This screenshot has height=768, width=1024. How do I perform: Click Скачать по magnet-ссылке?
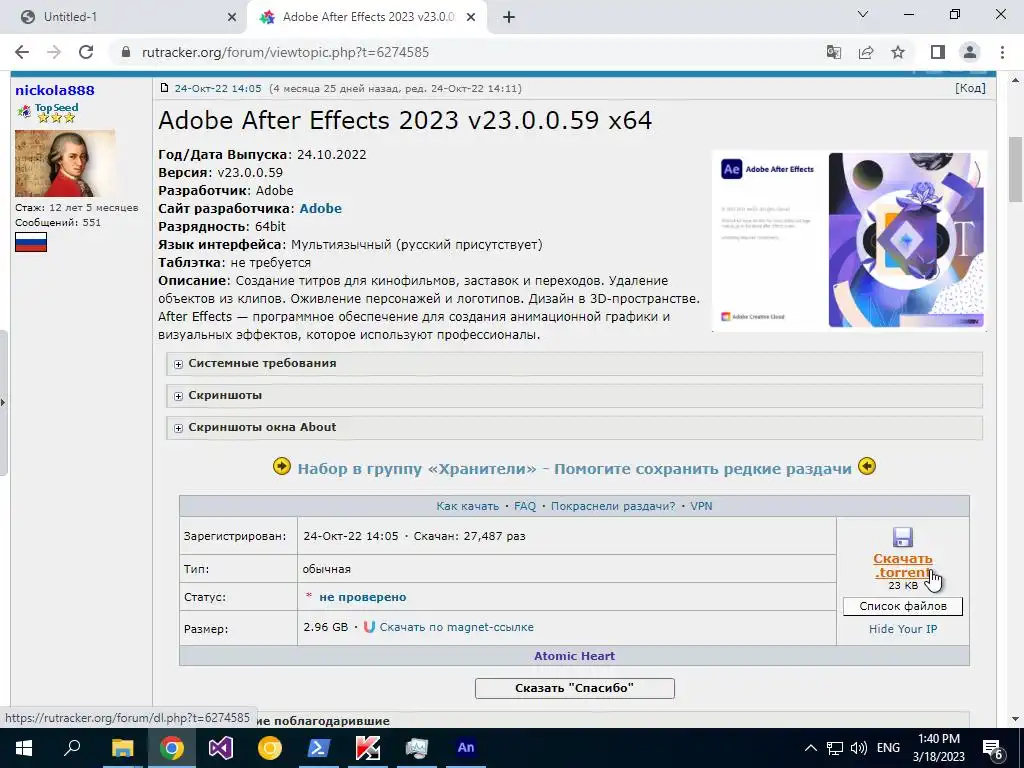click(x=456, y=627)
